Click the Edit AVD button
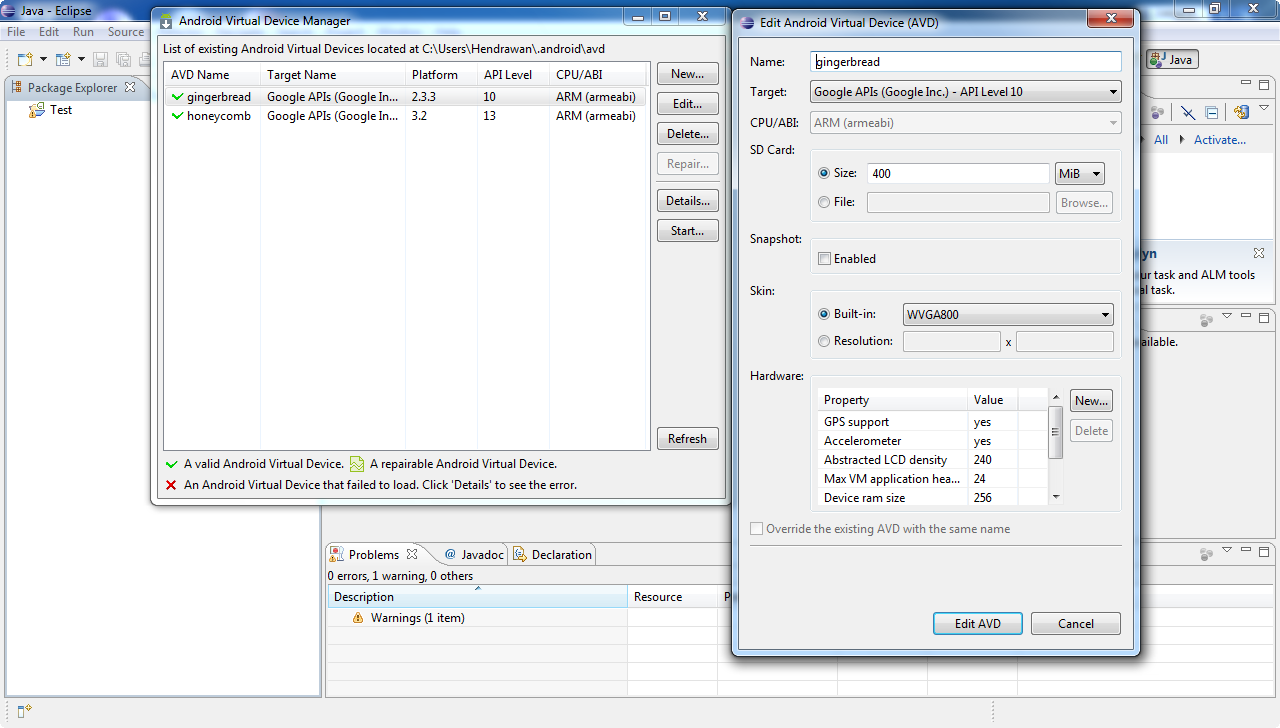Image resolution: width=1280 pixels, height=728 pixels. [x=978, y=624]
